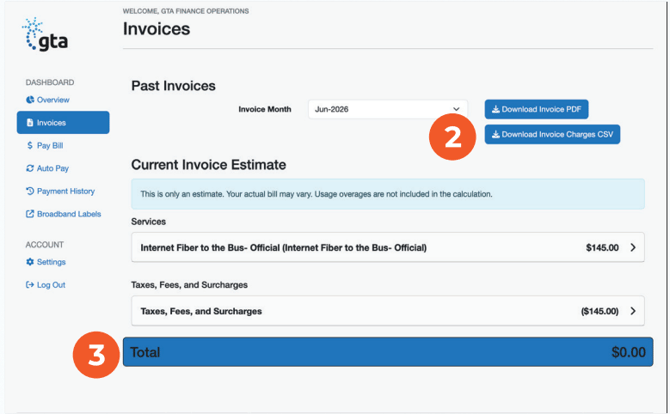Viewport: 670px width, 414px height.
Task: Click the Invoice Month dropdown chevron
Action: tap(456, 109)
